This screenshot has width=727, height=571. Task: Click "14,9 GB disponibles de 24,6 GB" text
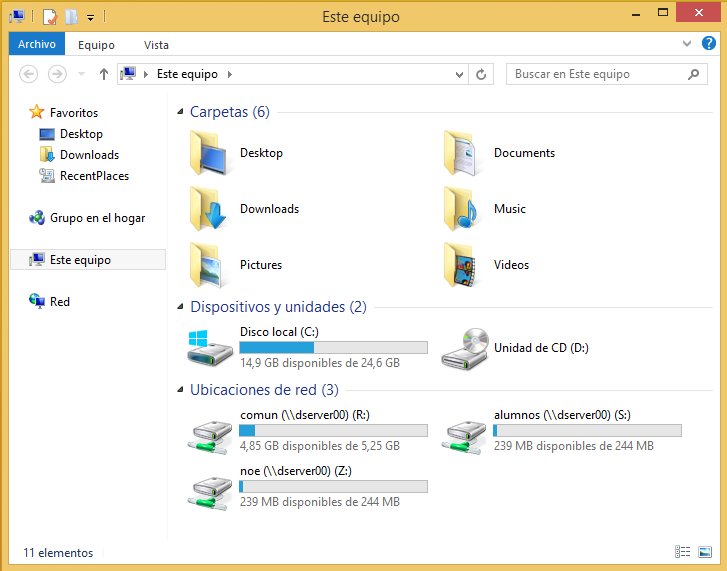tap(320, 363)
